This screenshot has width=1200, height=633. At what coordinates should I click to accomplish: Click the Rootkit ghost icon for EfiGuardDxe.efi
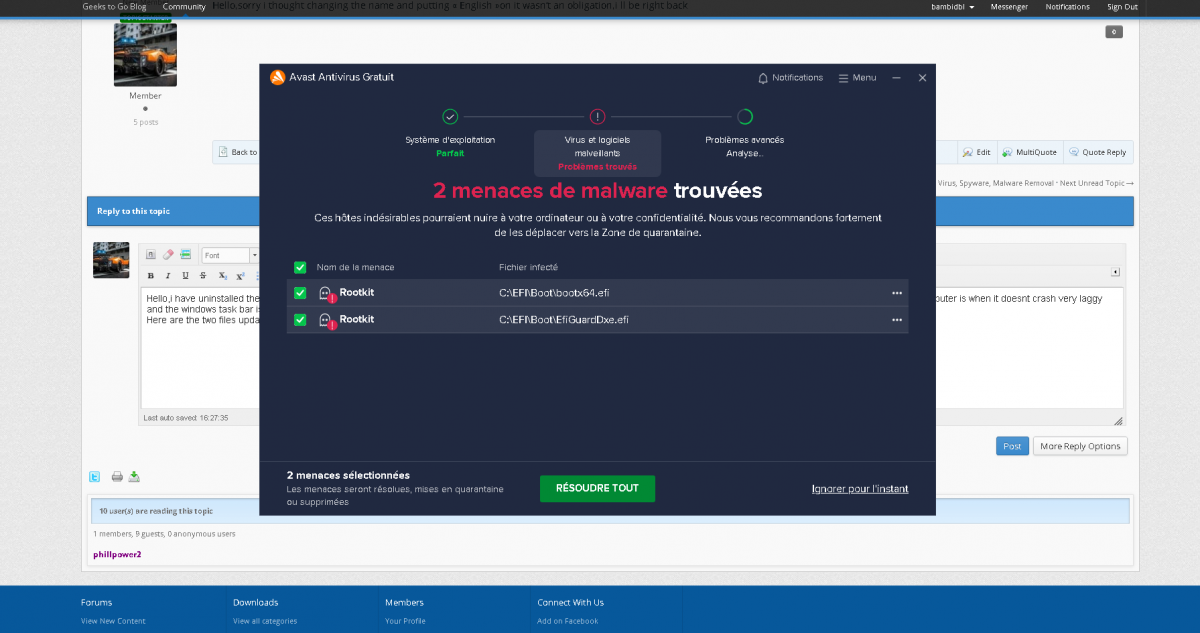[326, 320]
